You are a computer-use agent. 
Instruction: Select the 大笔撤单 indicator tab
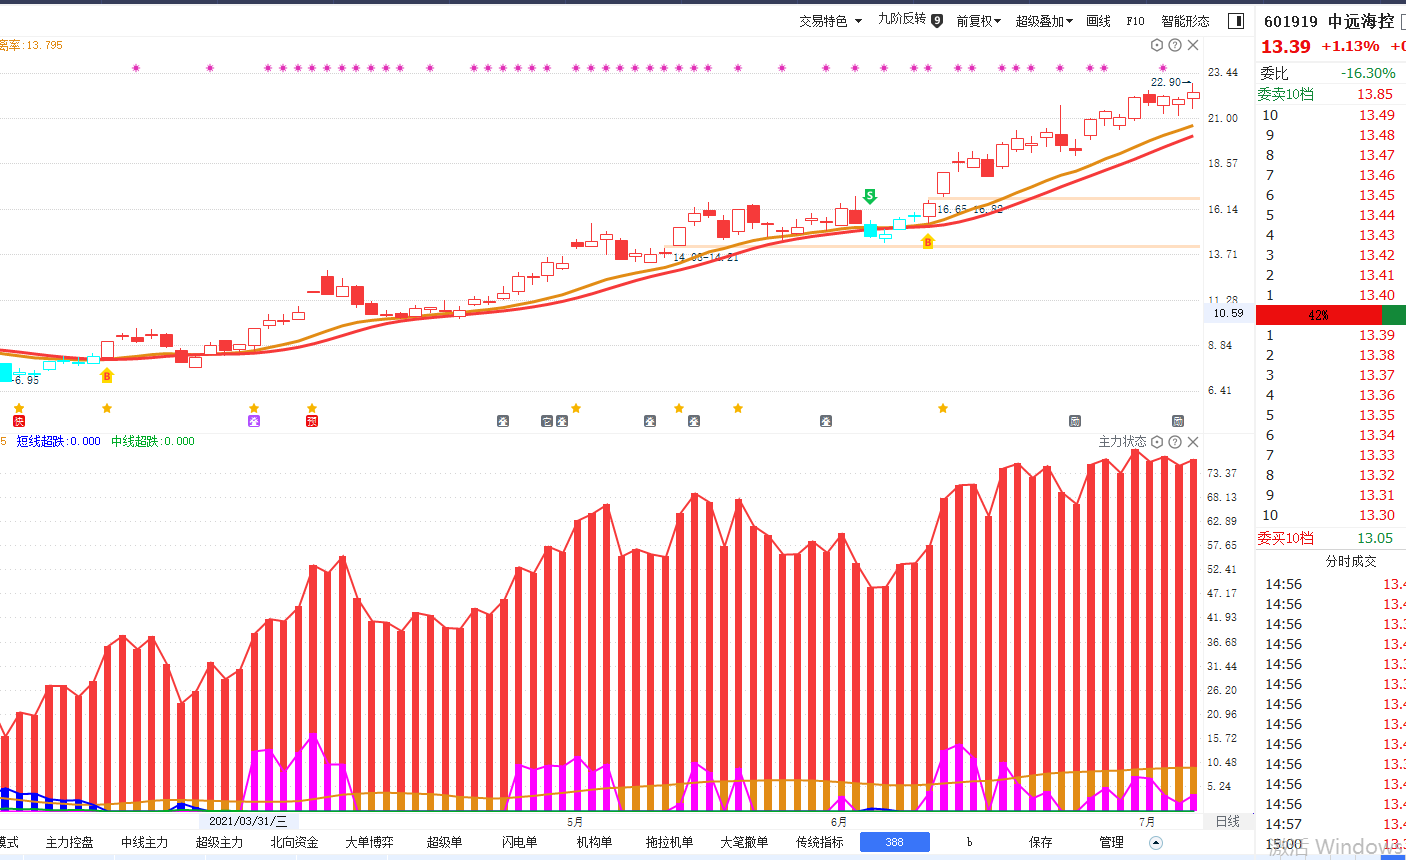tap(744, 842)
